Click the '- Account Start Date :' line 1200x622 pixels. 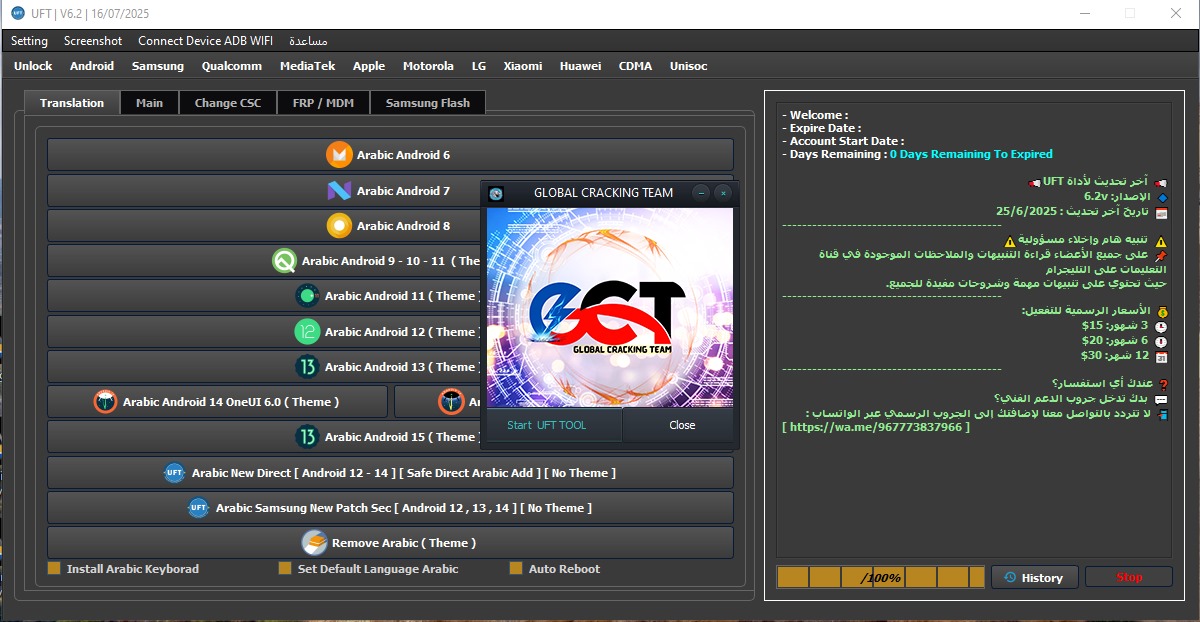pyautogui.click(x=843, y=141)
